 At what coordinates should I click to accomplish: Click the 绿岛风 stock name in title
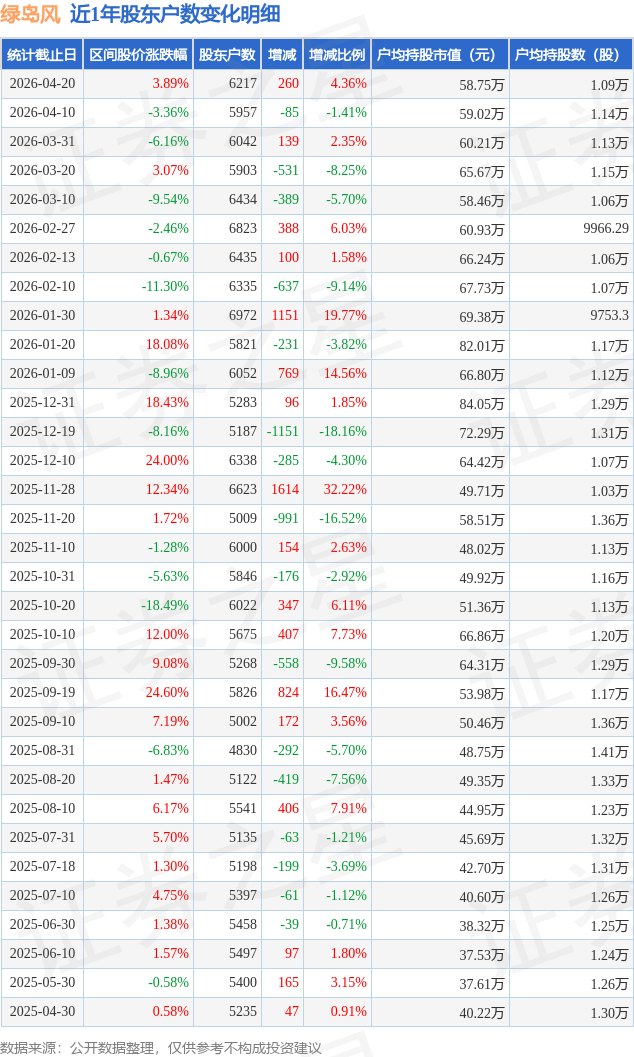(30, 14)
